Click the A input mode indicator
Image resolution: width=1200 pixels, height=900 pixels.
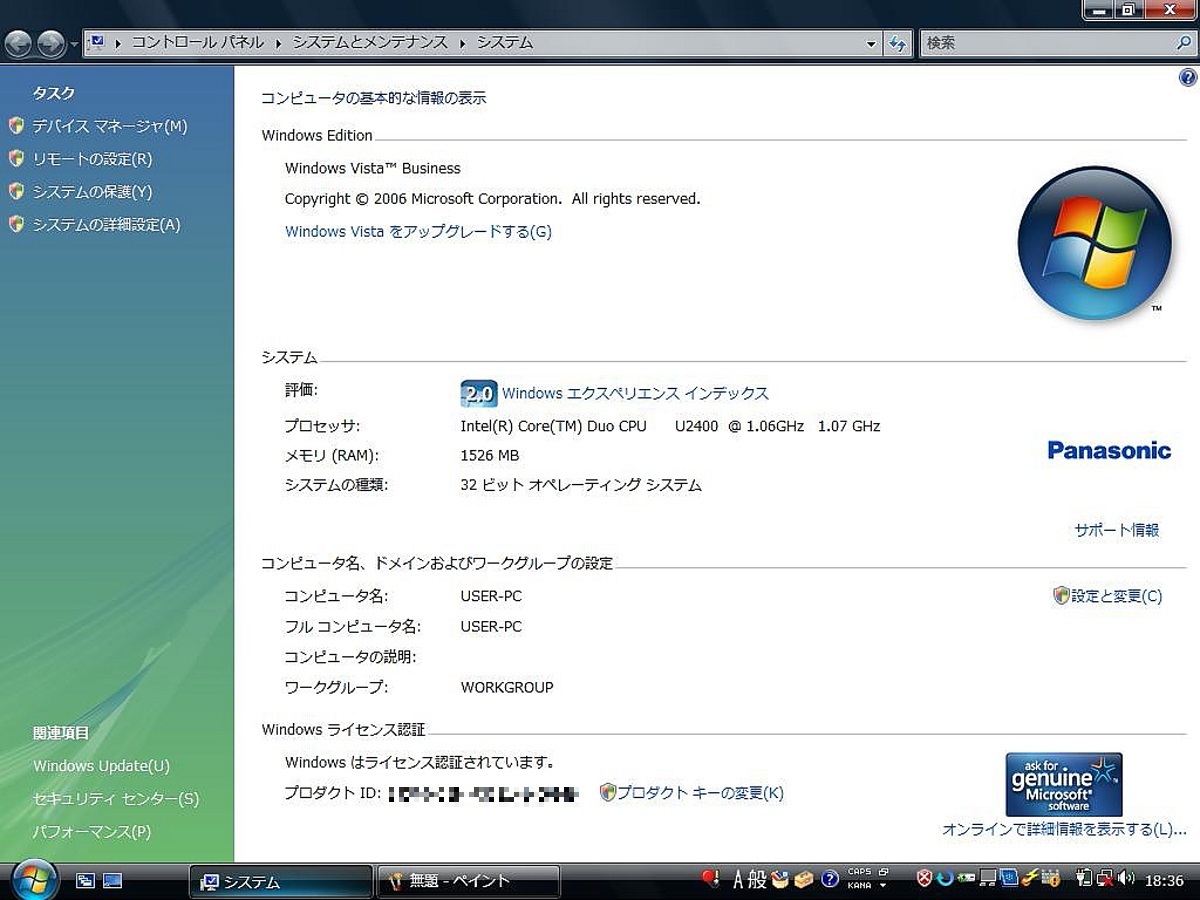[739, 879]
